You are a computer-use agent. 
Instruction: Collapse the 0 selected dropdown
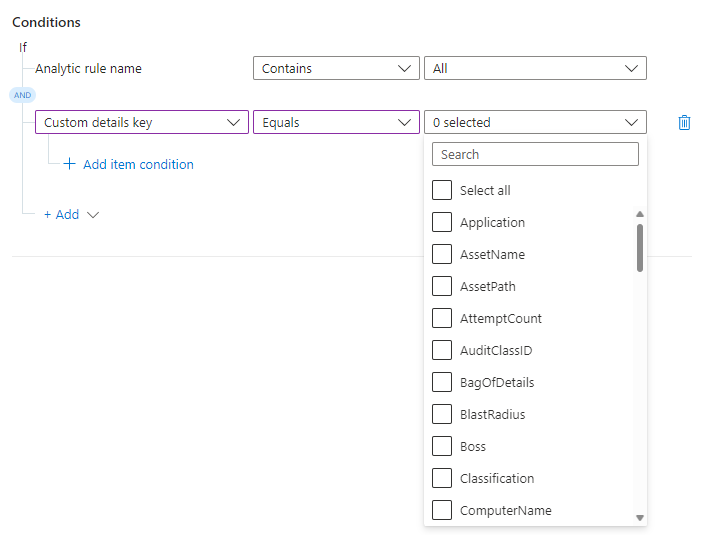(x=535, y=122)
